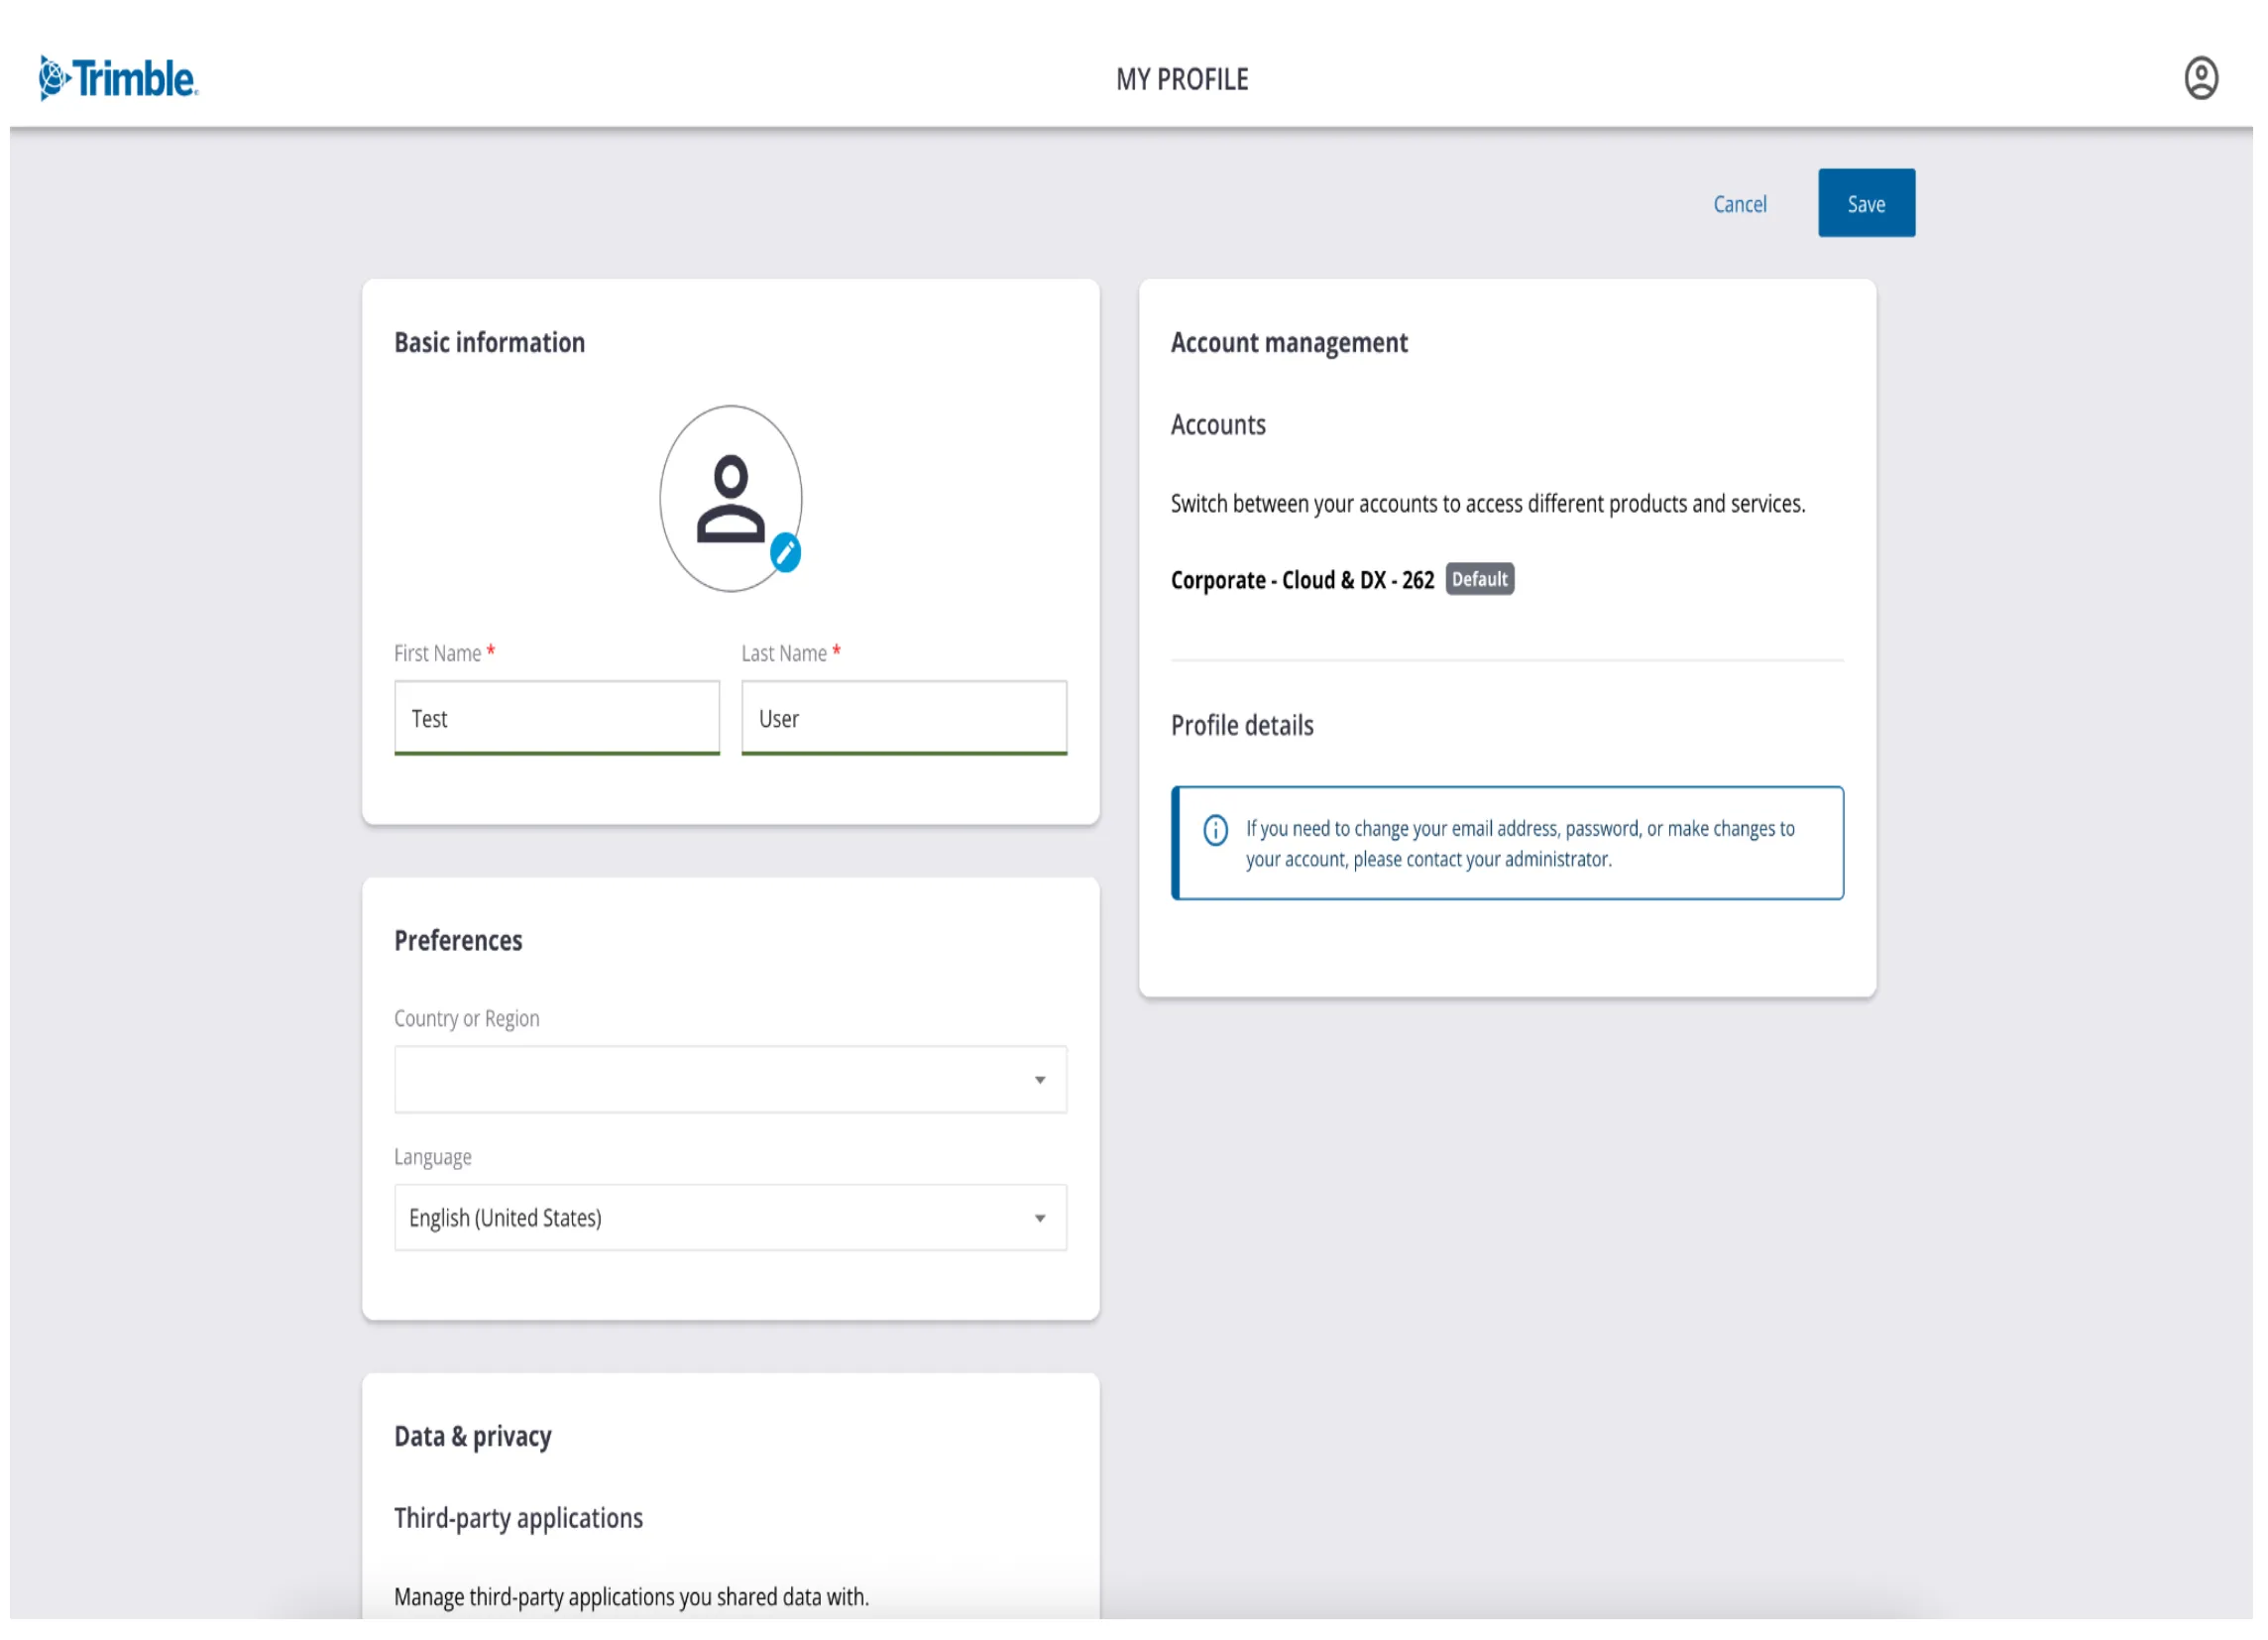Click the pencil edit avatar icon
The width and height of the screenshot is (2268, 1640).
(785, 552)
